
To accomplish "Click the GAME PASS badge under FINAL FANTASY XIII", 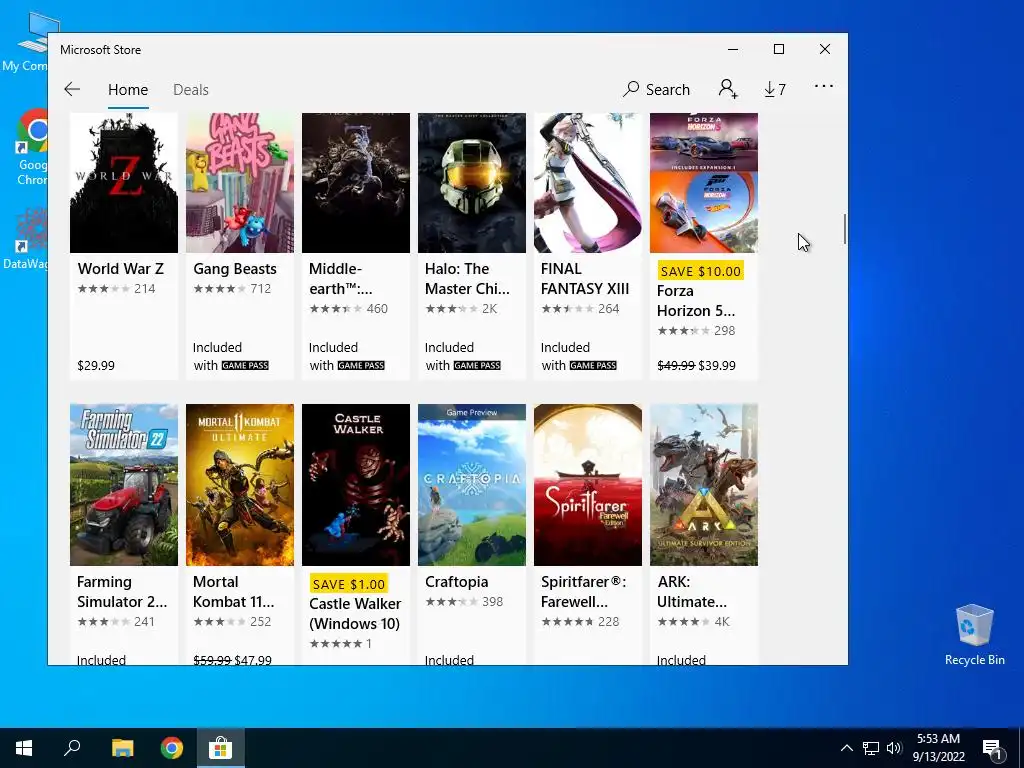I will [593, 366].
